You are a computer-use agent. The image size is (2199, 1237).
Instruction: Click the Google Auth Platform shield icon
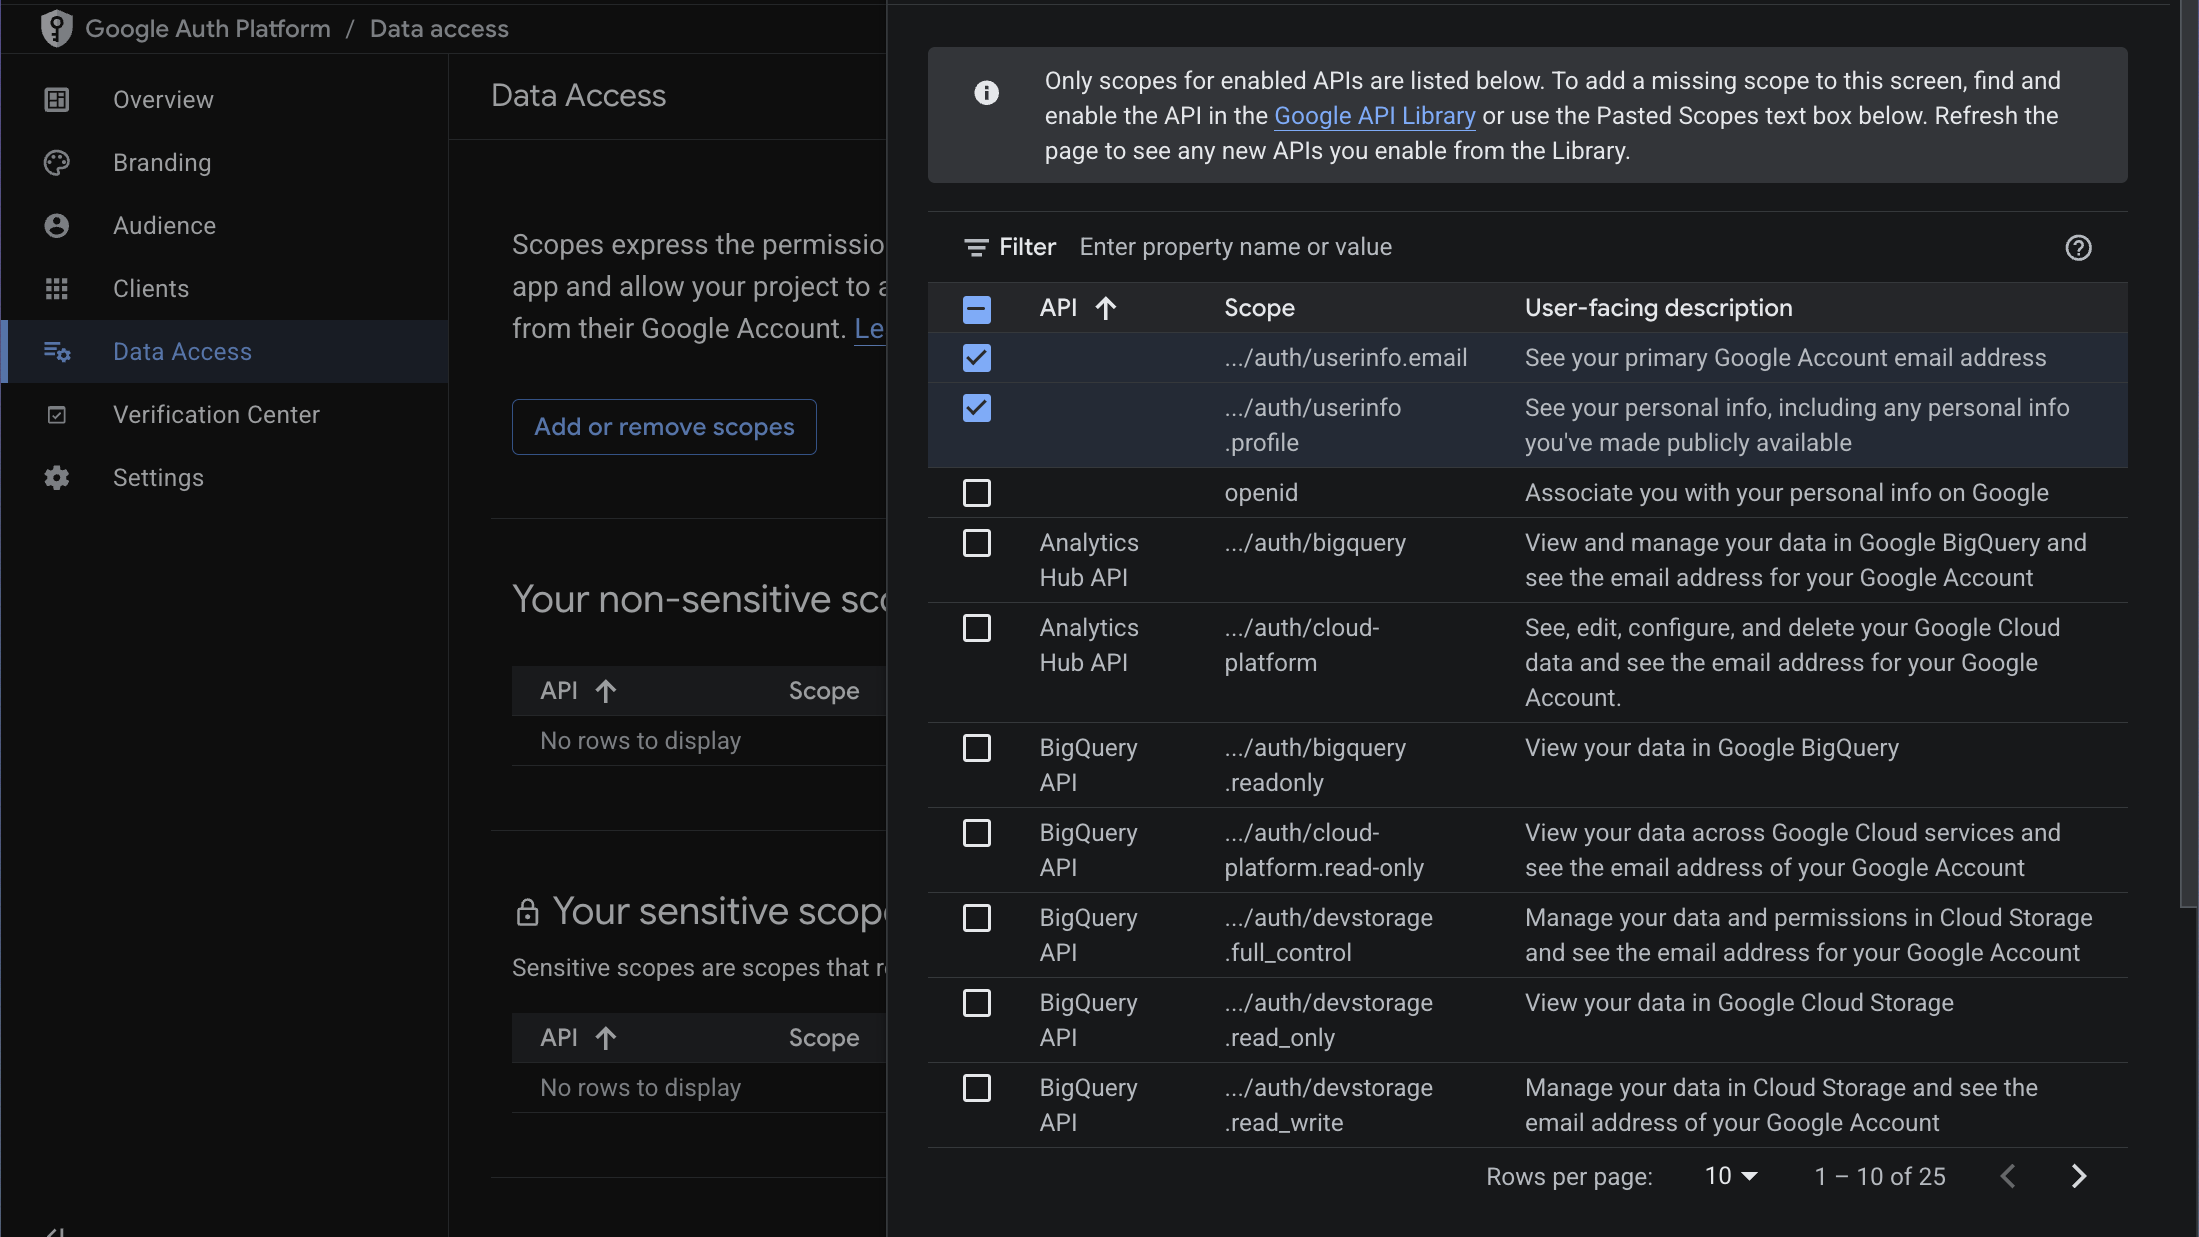click(57, 28)
